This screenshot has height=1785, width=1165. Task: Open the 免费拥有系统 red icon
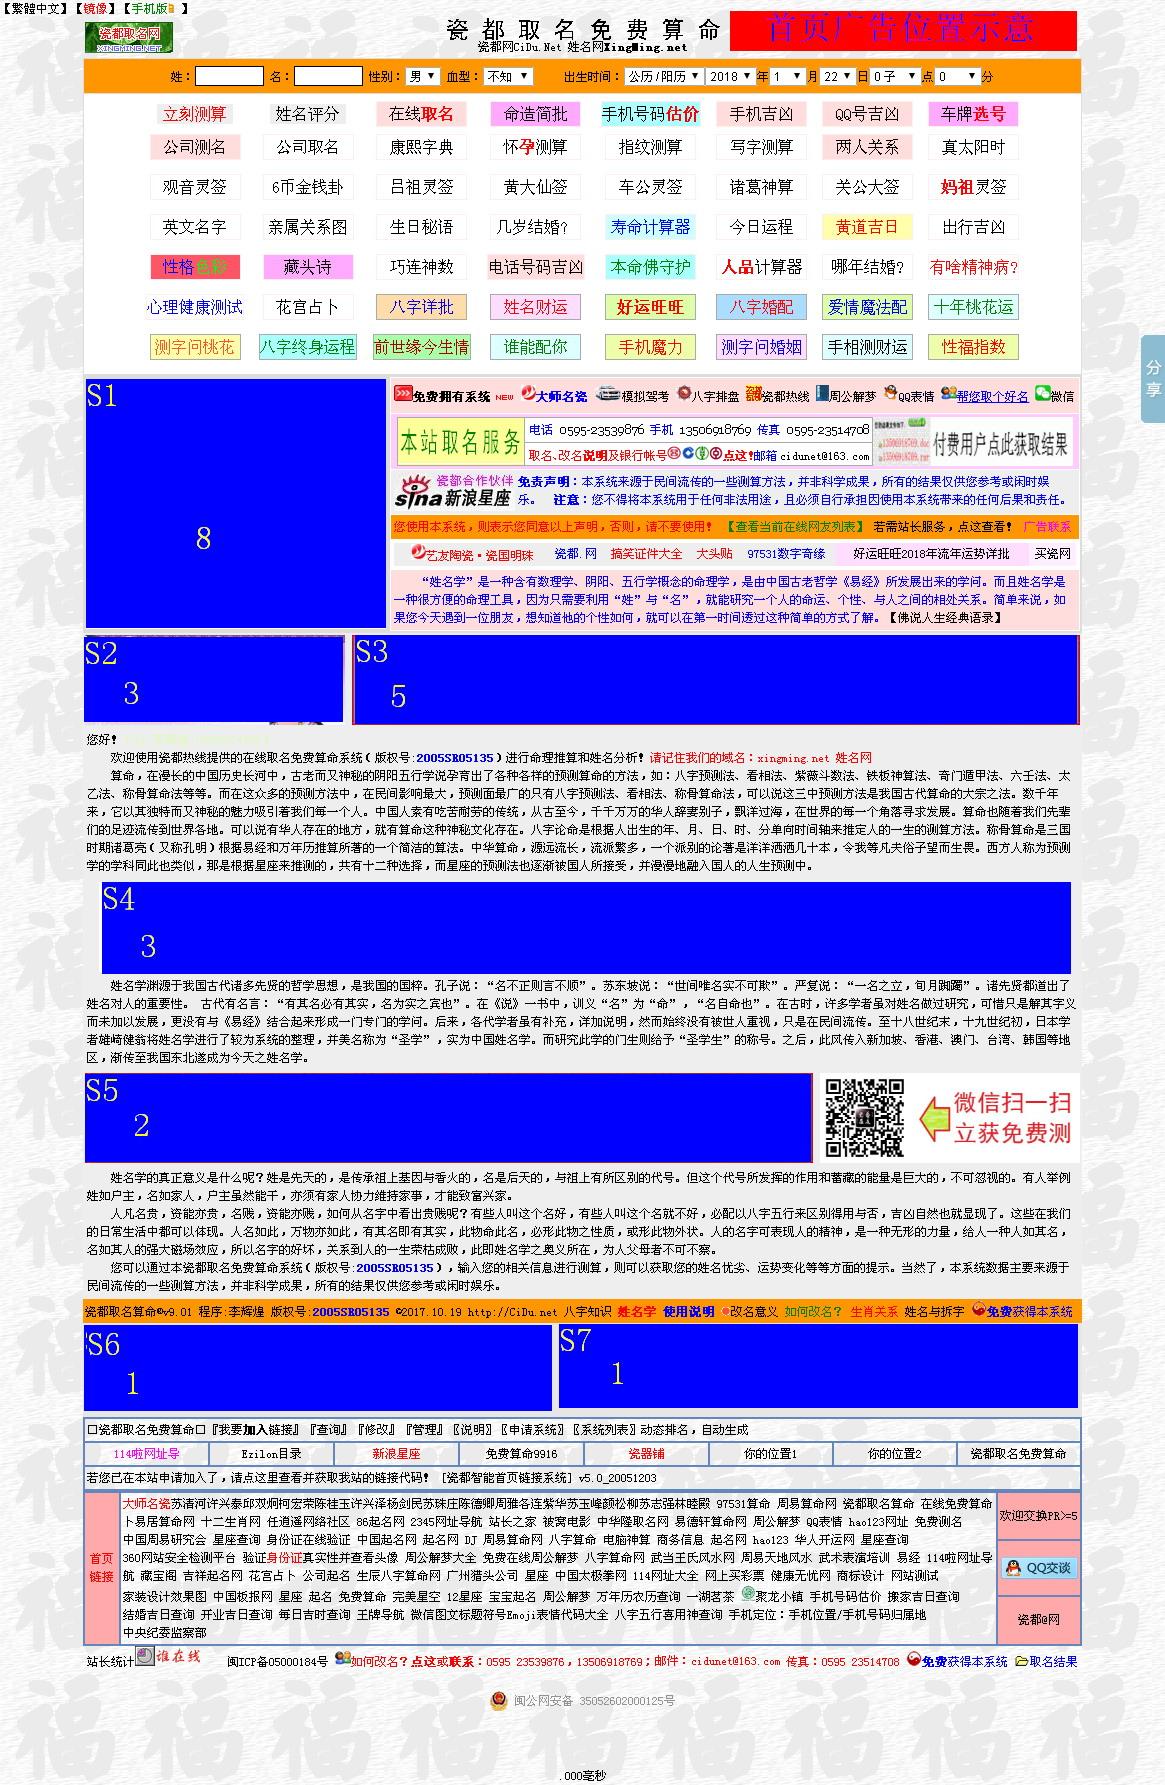point(403,395)
